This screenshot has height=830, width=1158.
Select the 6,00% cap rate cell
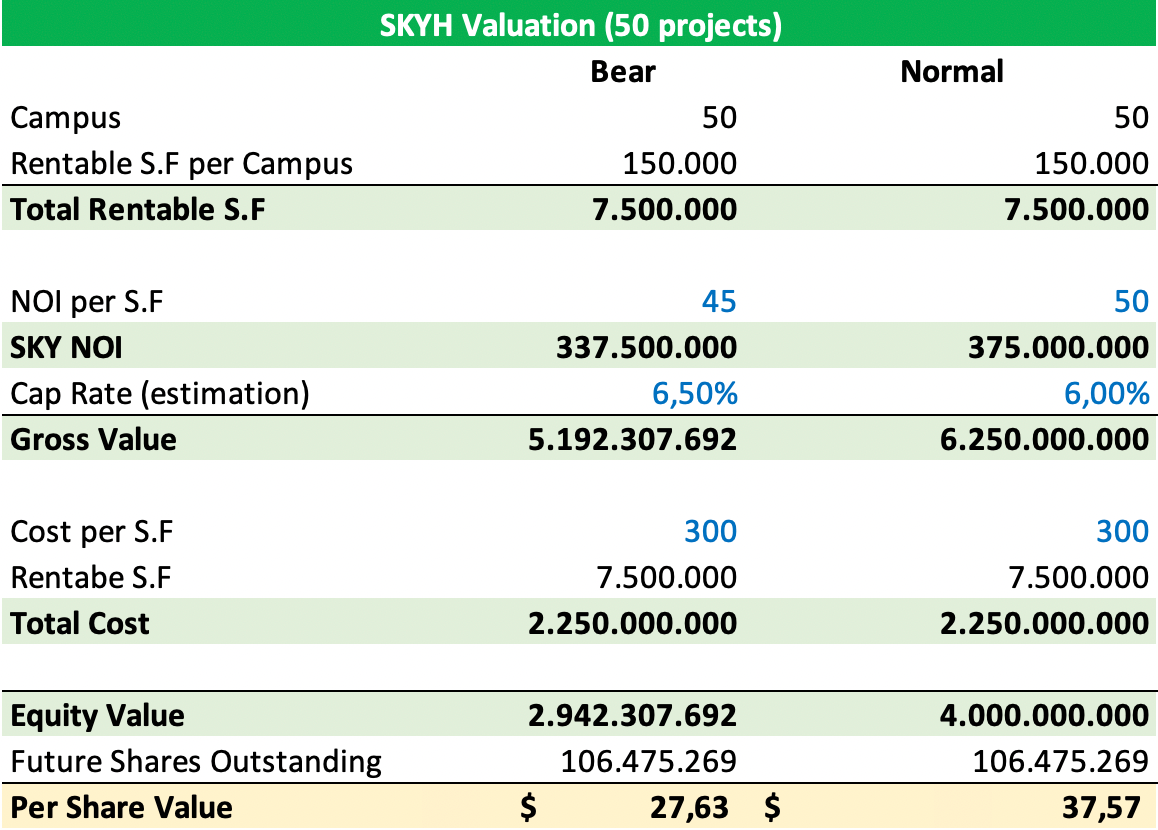pyautogui.click(x=1106, y=394)
